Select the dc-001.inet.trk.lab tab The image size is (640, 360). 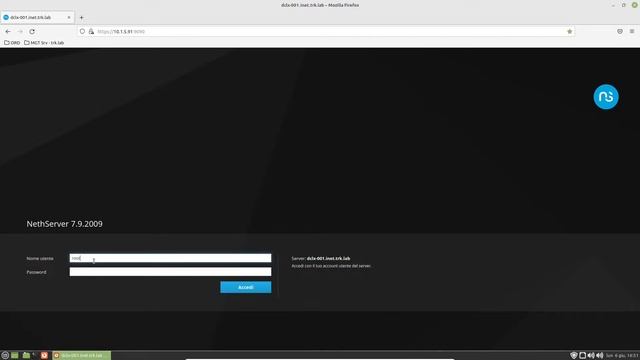tap(37, 18)
